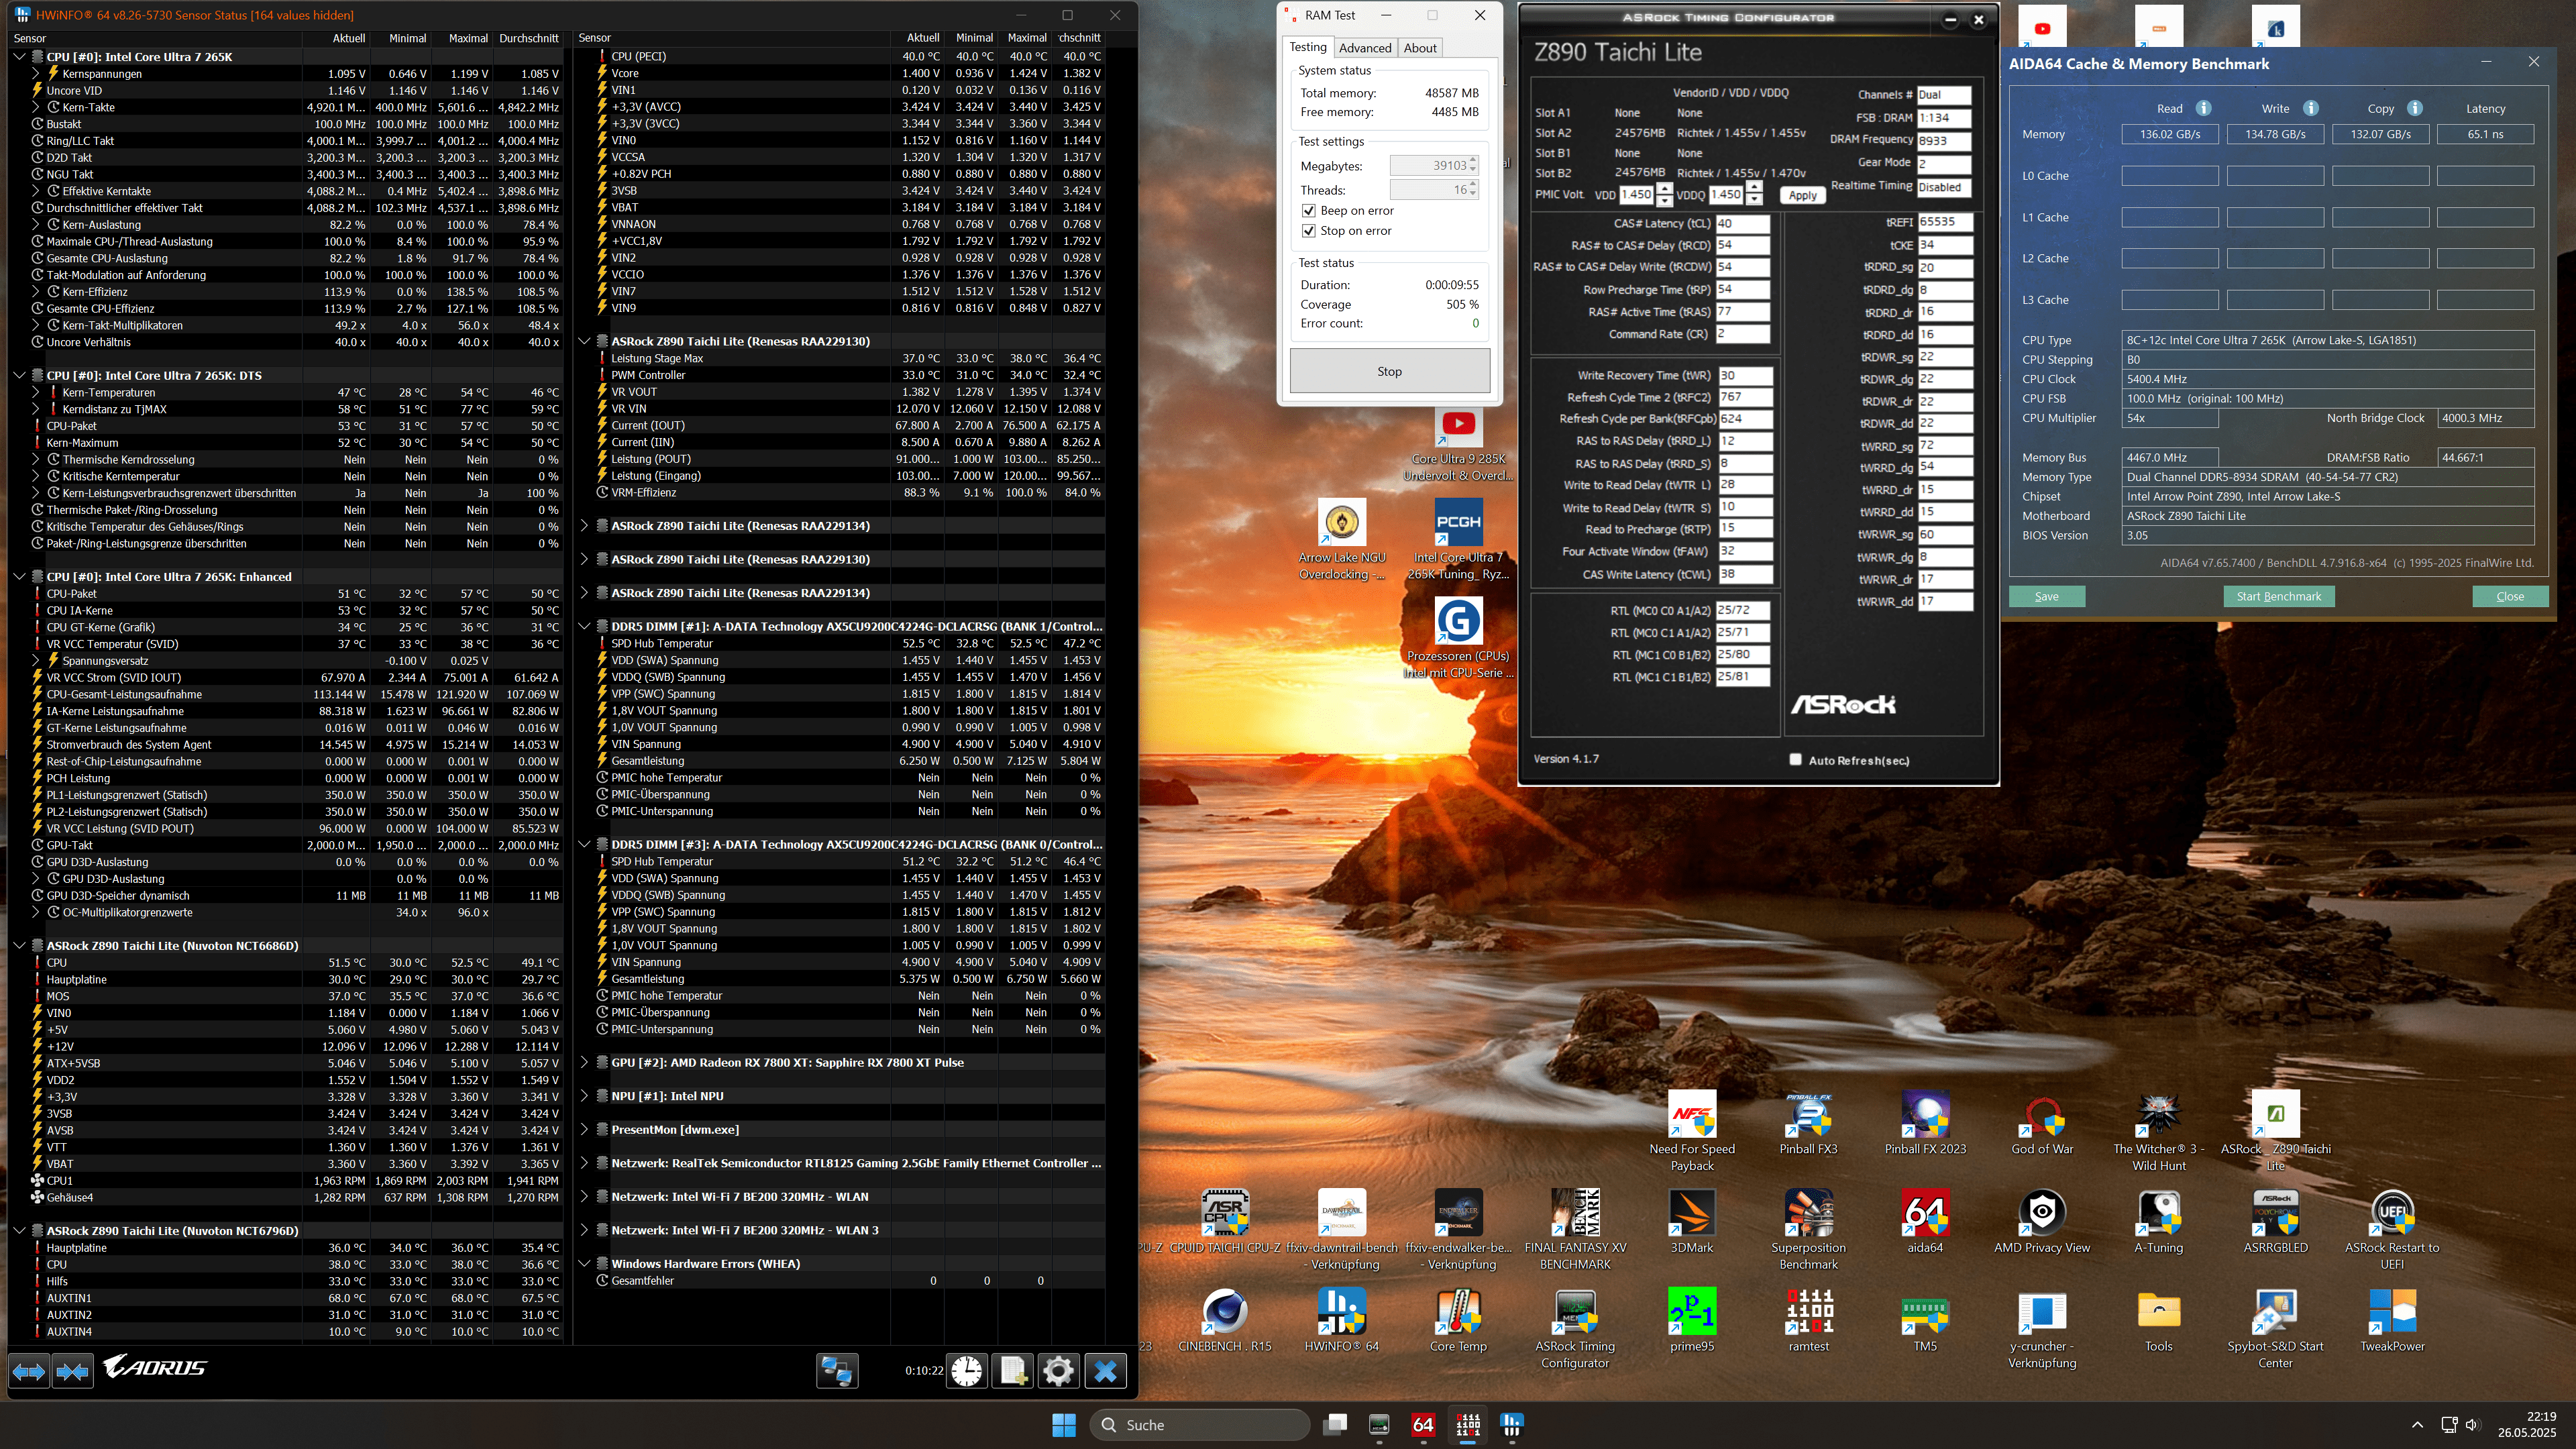This screenshot has height=1449, width=2576.
Task: Click HWiNFO shrink columns arrows icon
Action: 72,1371
